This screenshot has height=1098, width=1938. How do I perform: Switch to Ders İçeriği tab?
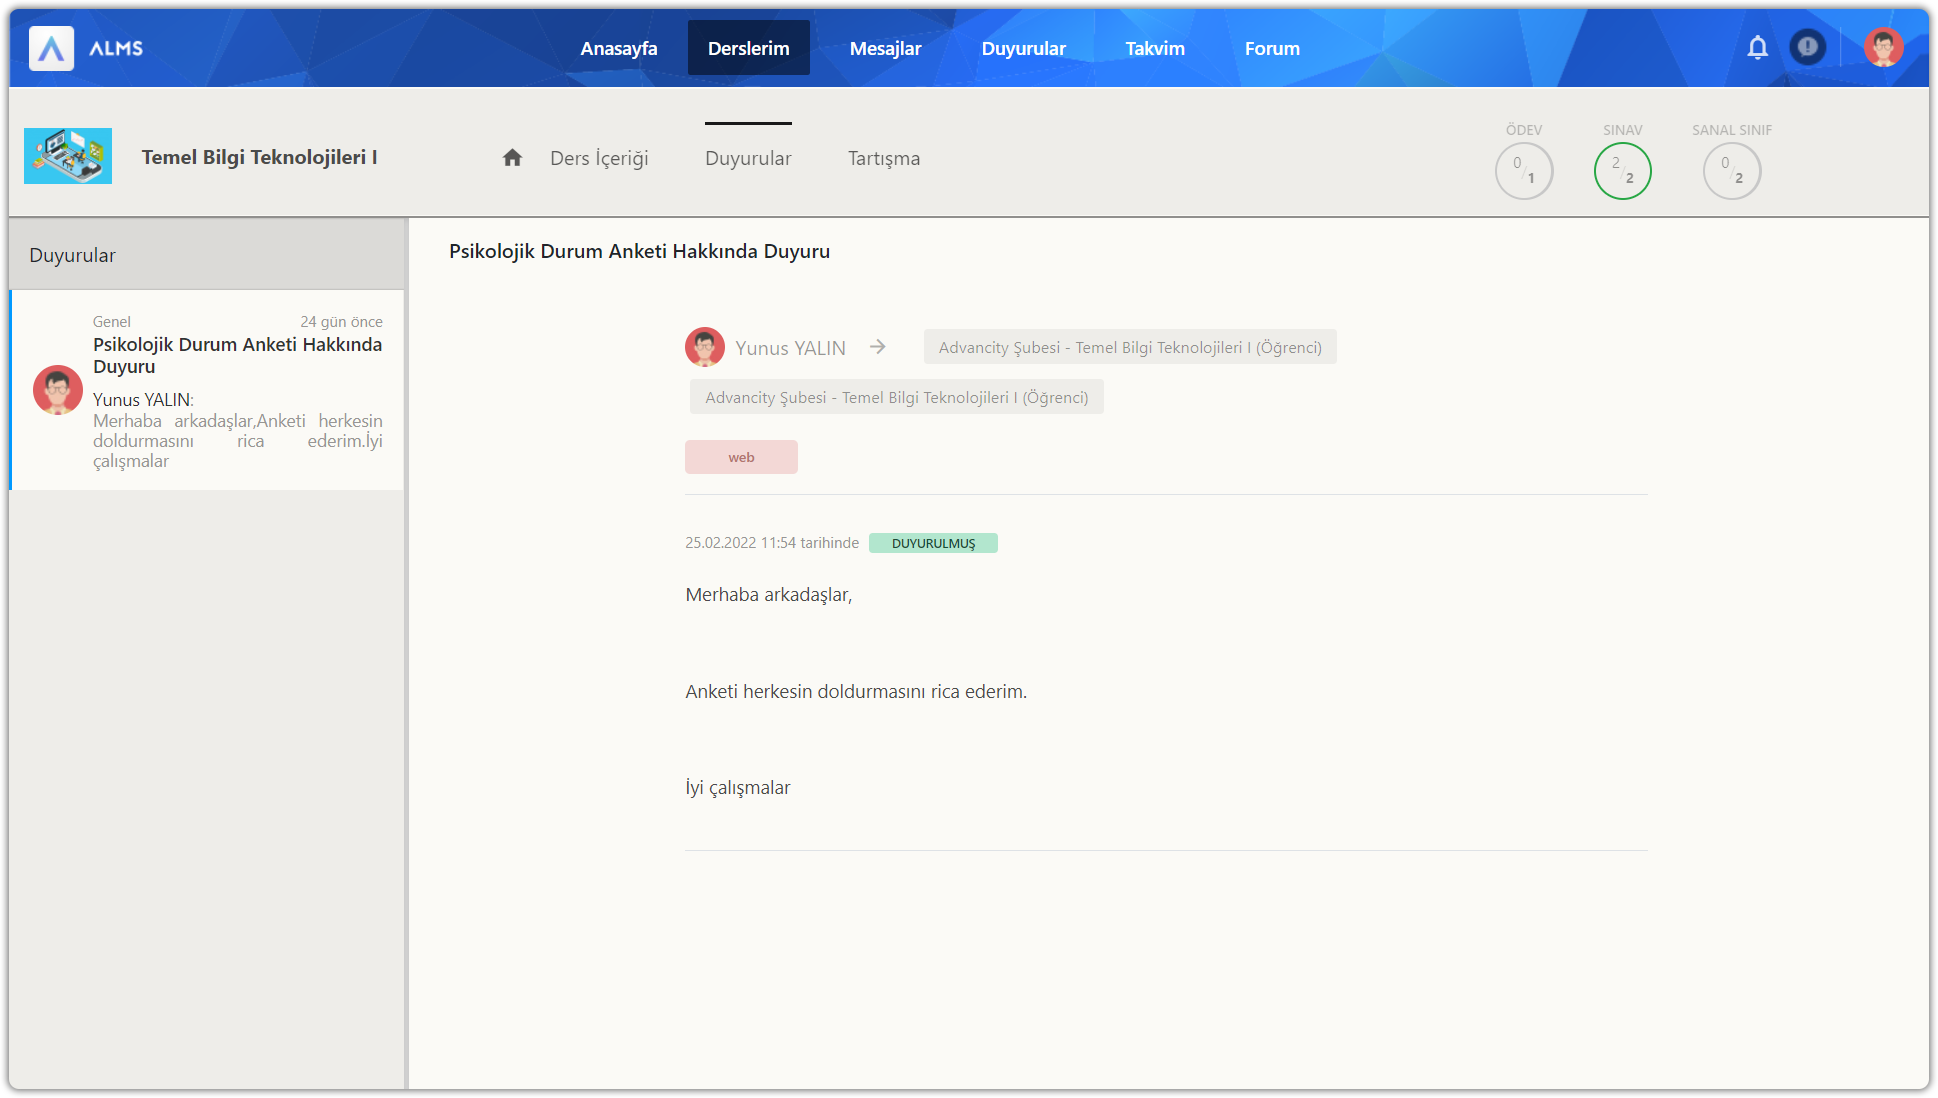click(598, 158)
